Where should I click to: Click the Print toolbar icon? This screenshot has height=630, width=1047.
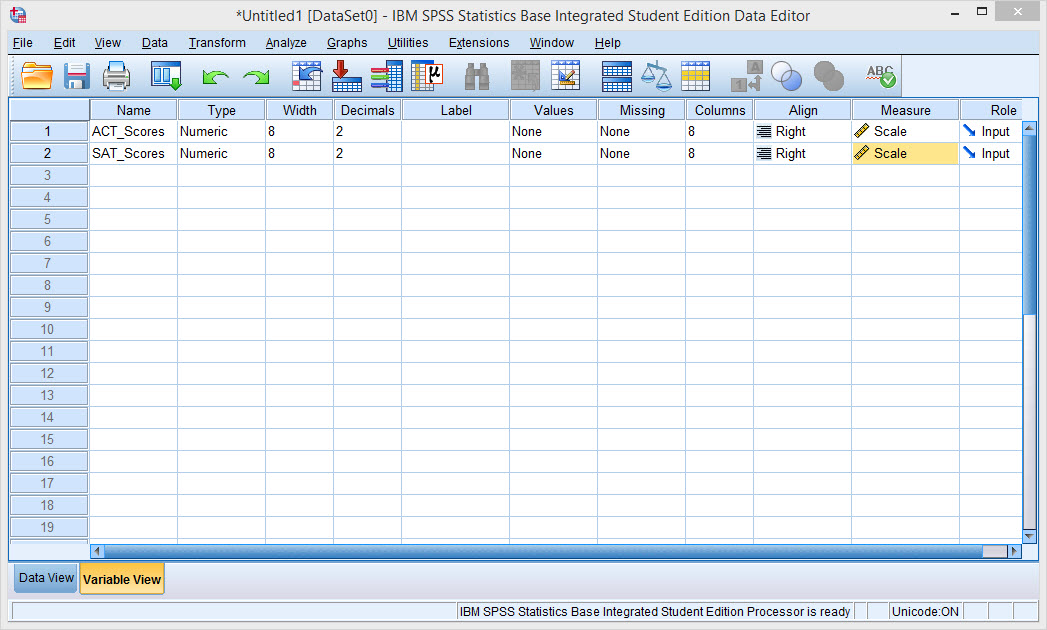pos(116,75)
